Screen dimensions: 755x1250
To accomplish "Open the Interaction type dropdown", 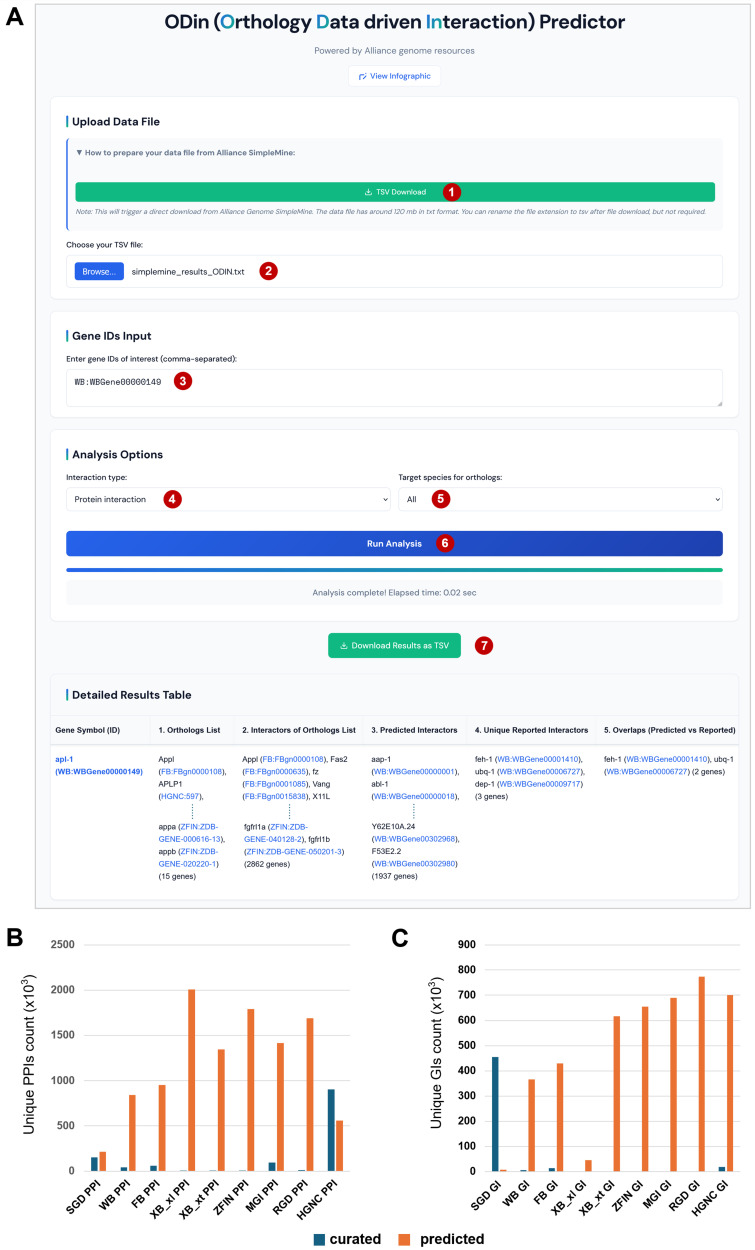I will (228, 498).
